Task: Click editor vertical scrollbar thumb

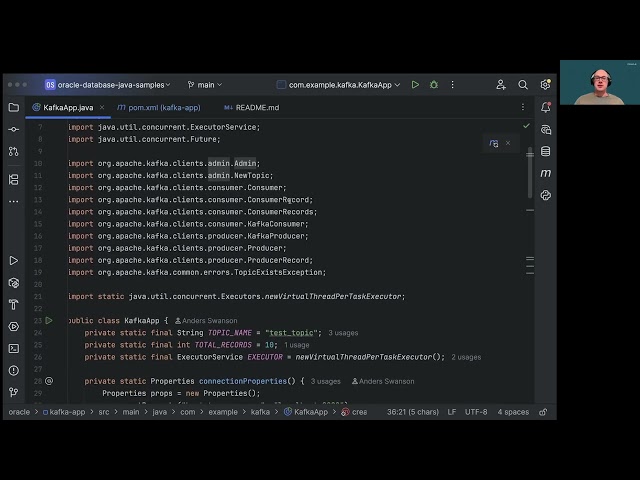Action: [x=530, y=173]
